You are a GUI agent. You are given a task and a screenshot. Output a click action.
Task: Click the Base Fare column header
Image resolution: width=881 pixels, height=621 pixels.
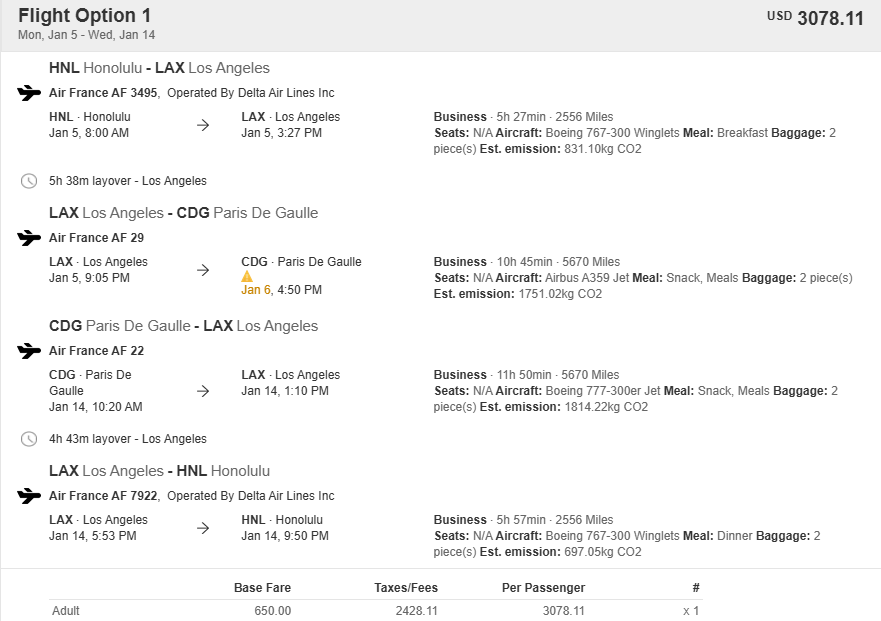click(x=262, y=587)
